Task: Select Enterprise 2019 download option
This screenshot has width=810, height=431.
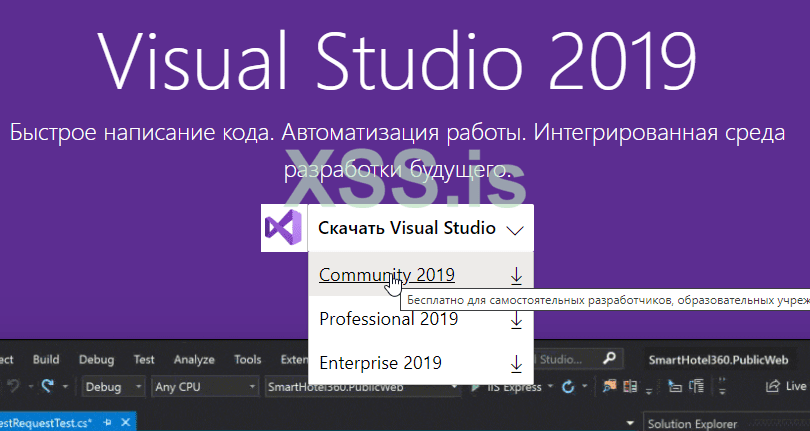Action: 381,363
